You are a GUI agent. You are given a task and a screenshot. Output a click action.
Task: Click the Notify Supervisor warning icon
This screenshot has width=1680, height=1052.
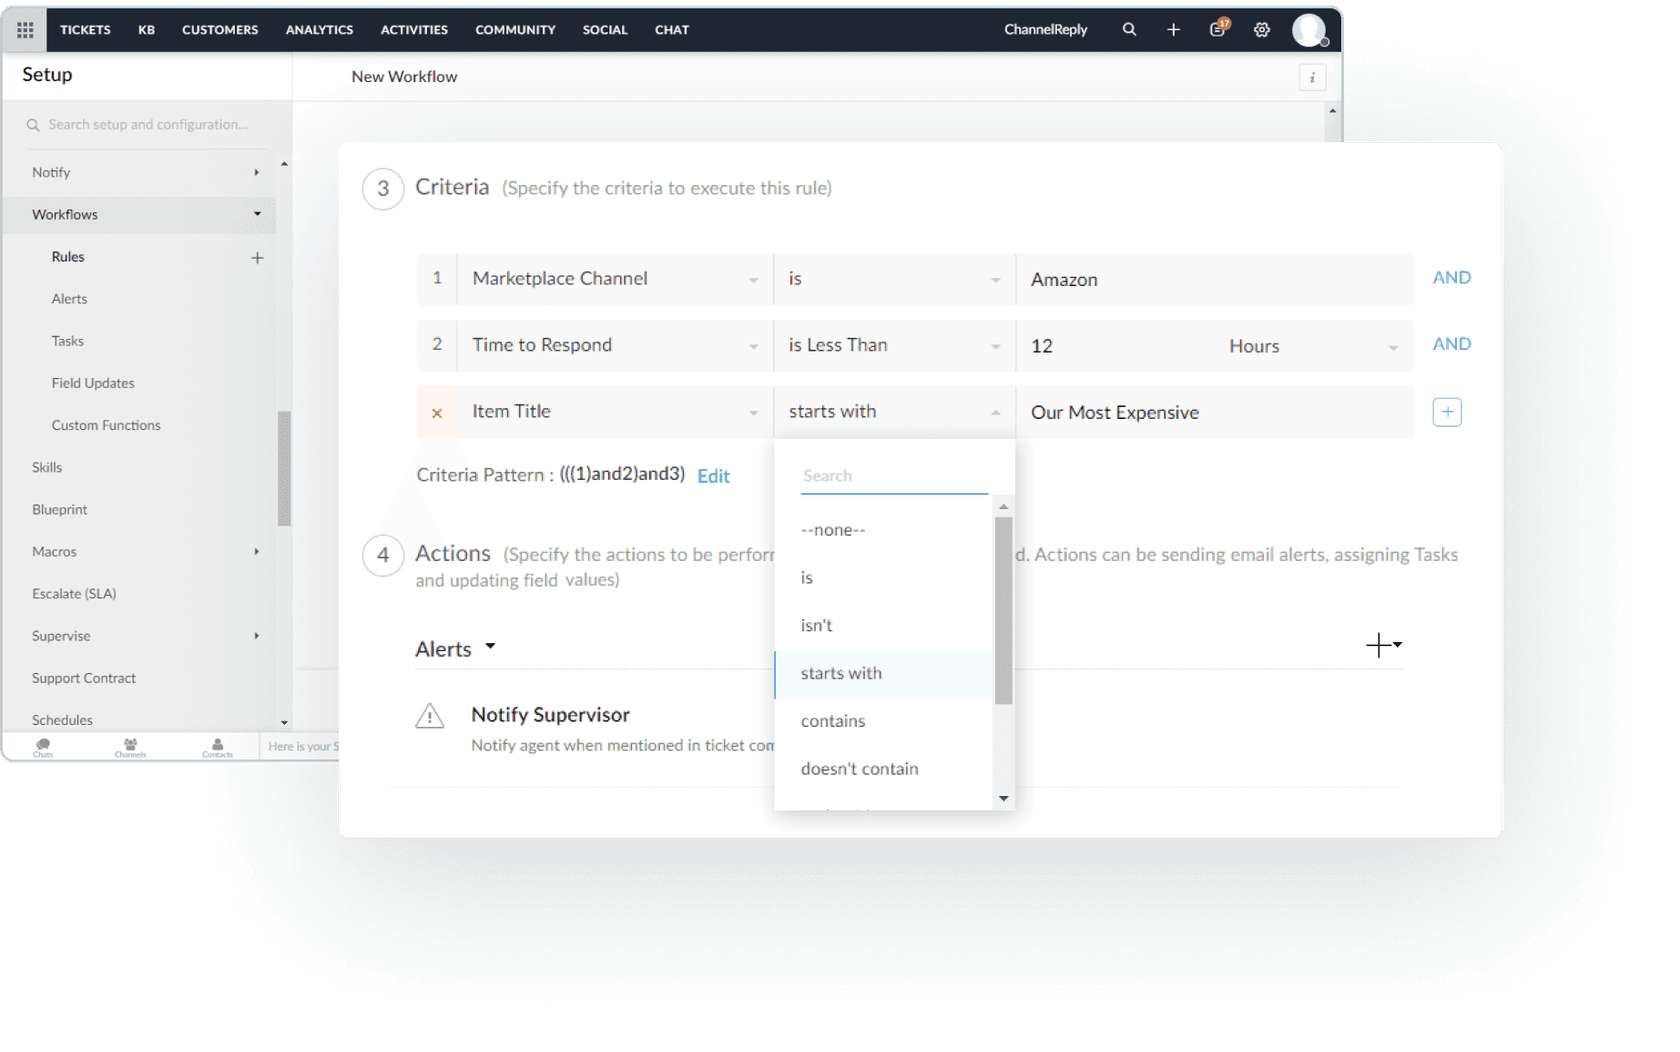(430, 716)
